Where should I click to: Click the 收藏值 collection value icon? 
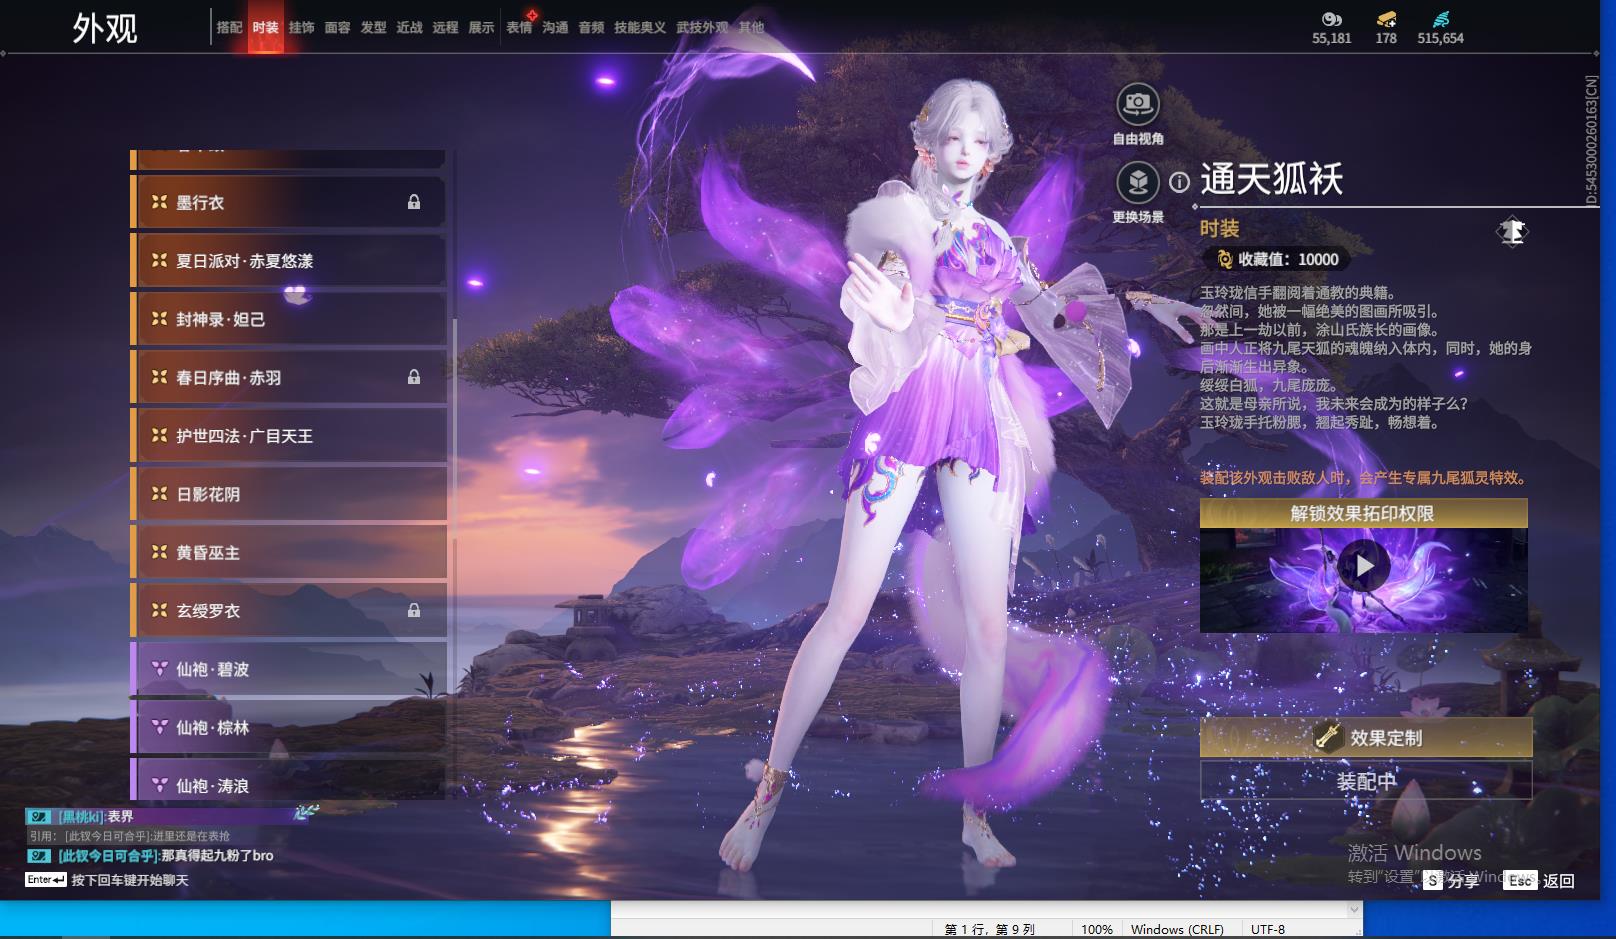[1225, 259]
